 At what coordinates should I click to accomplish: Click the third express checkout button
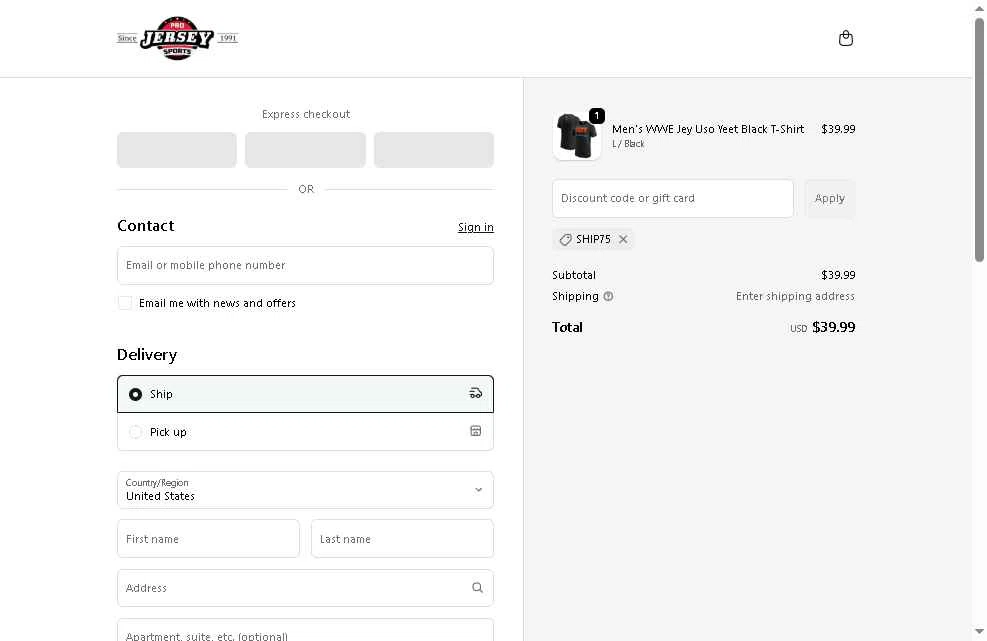tap(434, 150)
